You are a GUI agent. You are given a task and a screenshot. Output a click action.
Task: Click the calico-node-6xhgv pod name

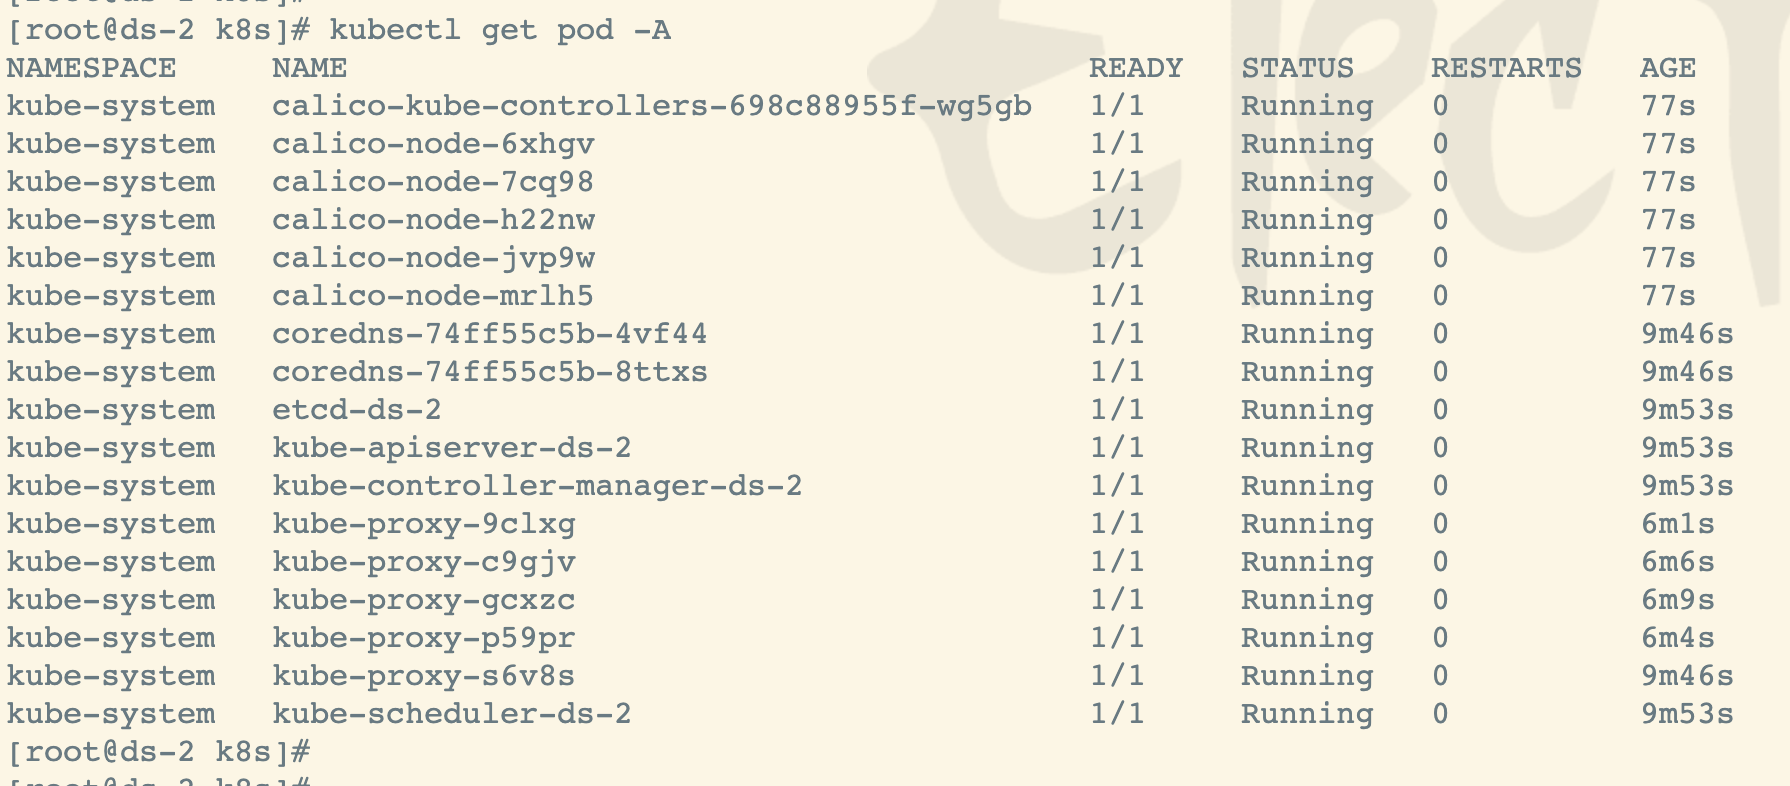coord(433,144)
